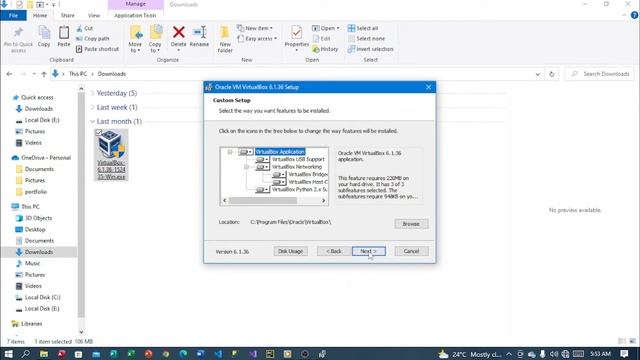Refresh the Downloads folder view
This screenshot has height=360, width=640.
[x=551, y=74]
